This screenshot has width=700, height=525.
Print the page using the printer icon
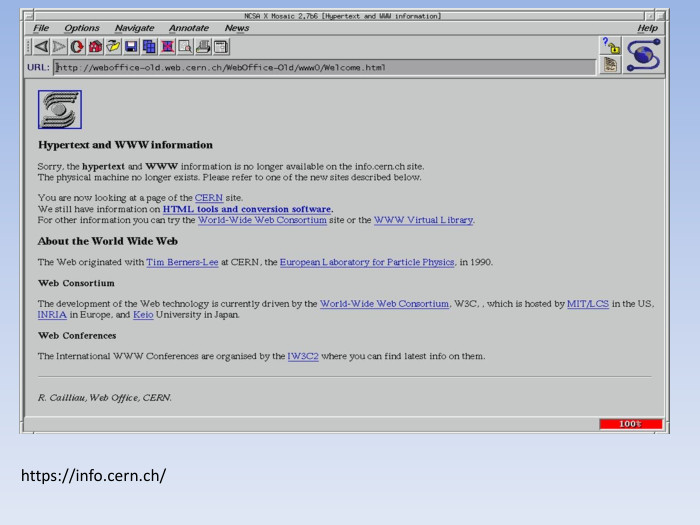203,47
